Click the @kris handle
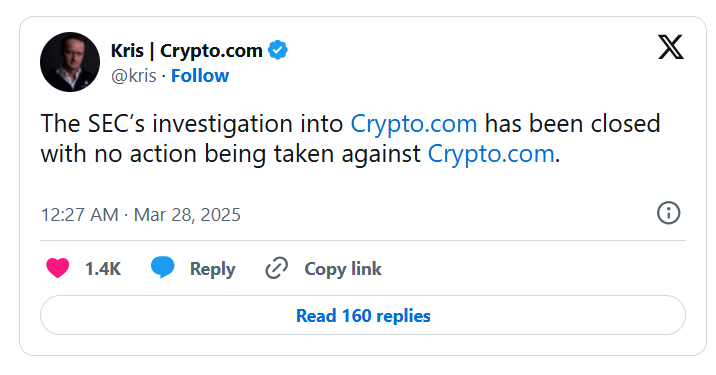 click(x=133, y=76)
